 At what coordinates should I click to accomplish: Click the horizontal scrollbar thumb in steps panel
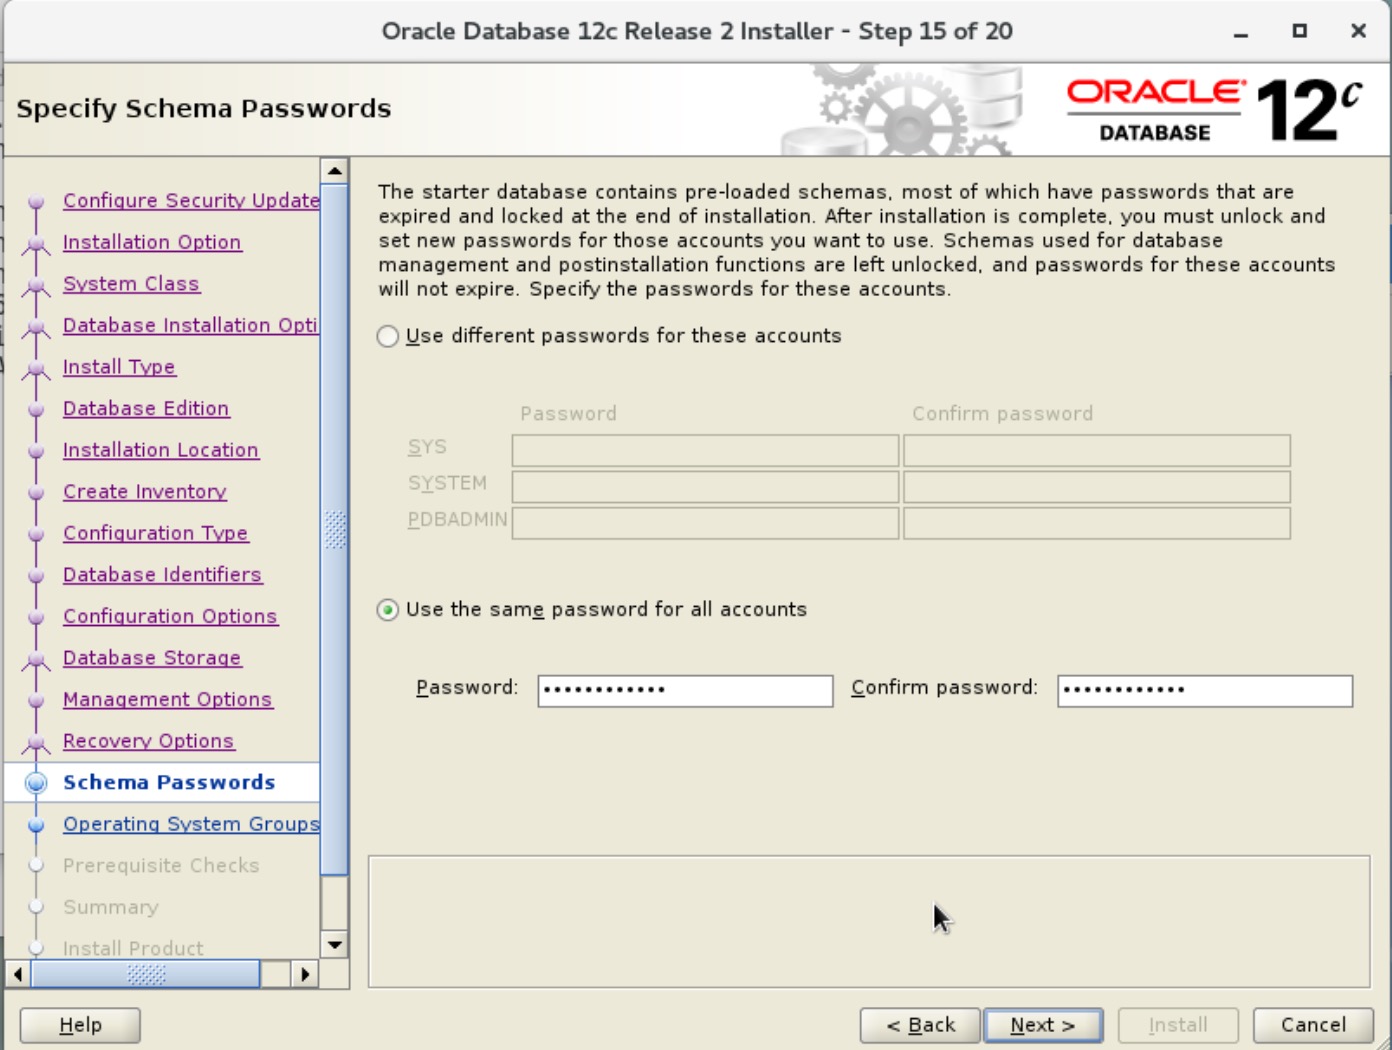coord(146,974)
